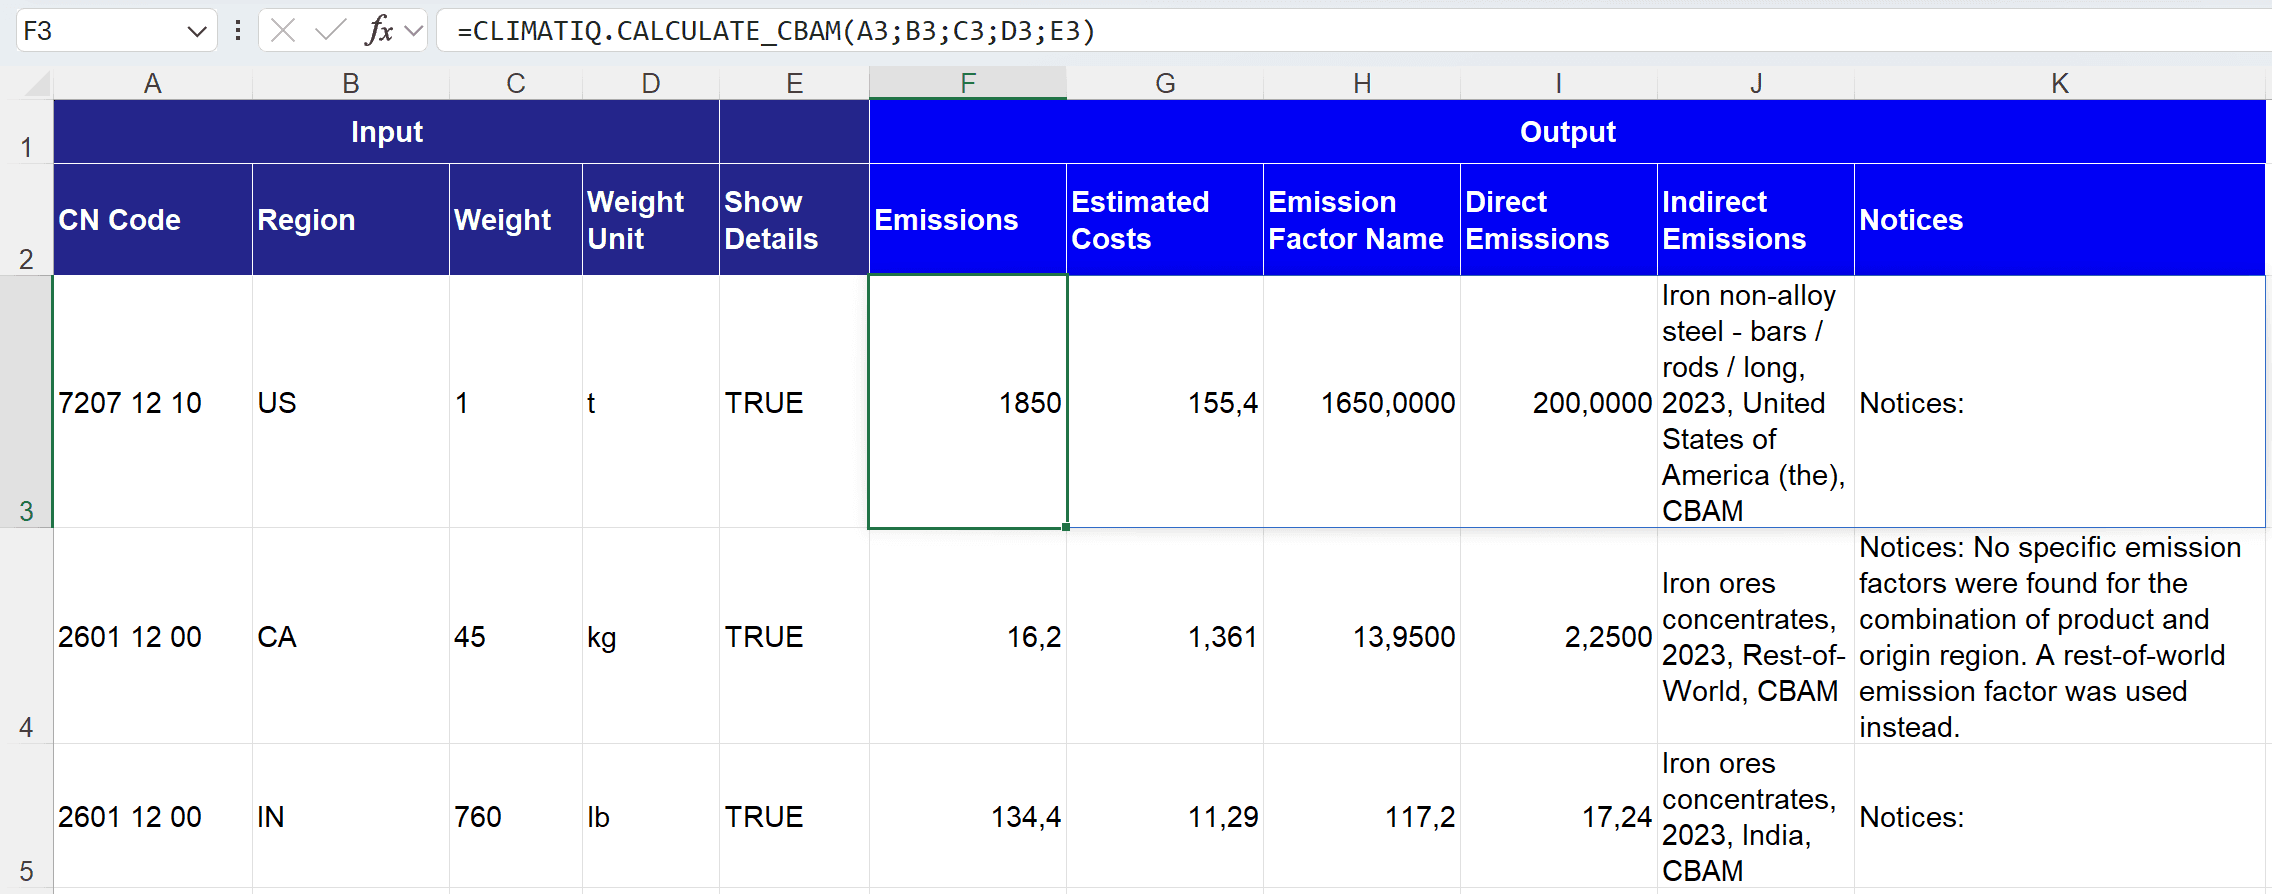Select the weight unit t cell
Image resolution: width=2272 pixels, height=894 pixels.
(650, 402)
